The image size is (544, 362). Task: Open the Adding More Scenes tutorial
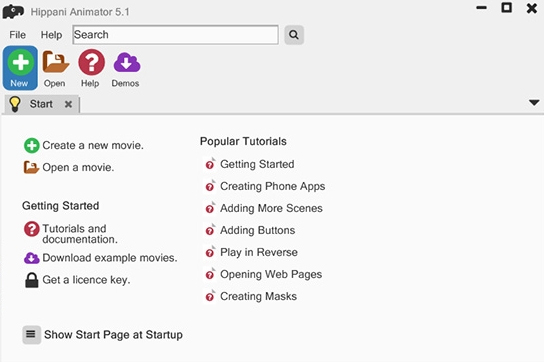[271, 208]
